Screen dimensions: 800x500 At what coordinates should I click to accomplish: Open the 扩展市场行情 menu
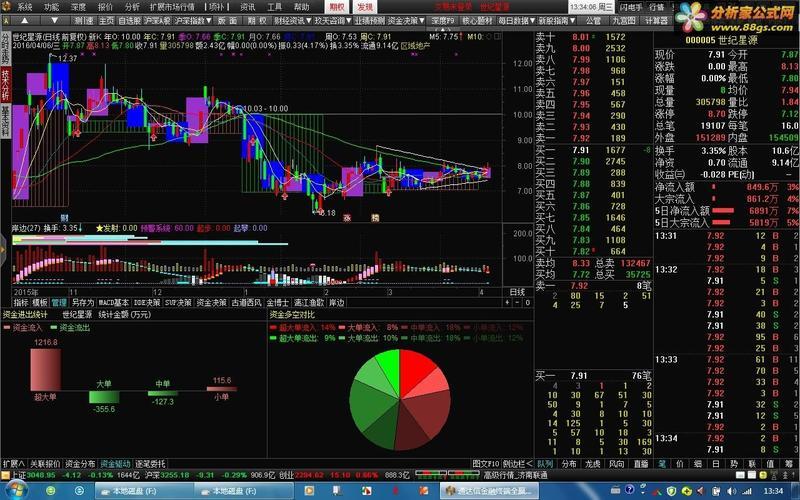[x=172, y=7]
